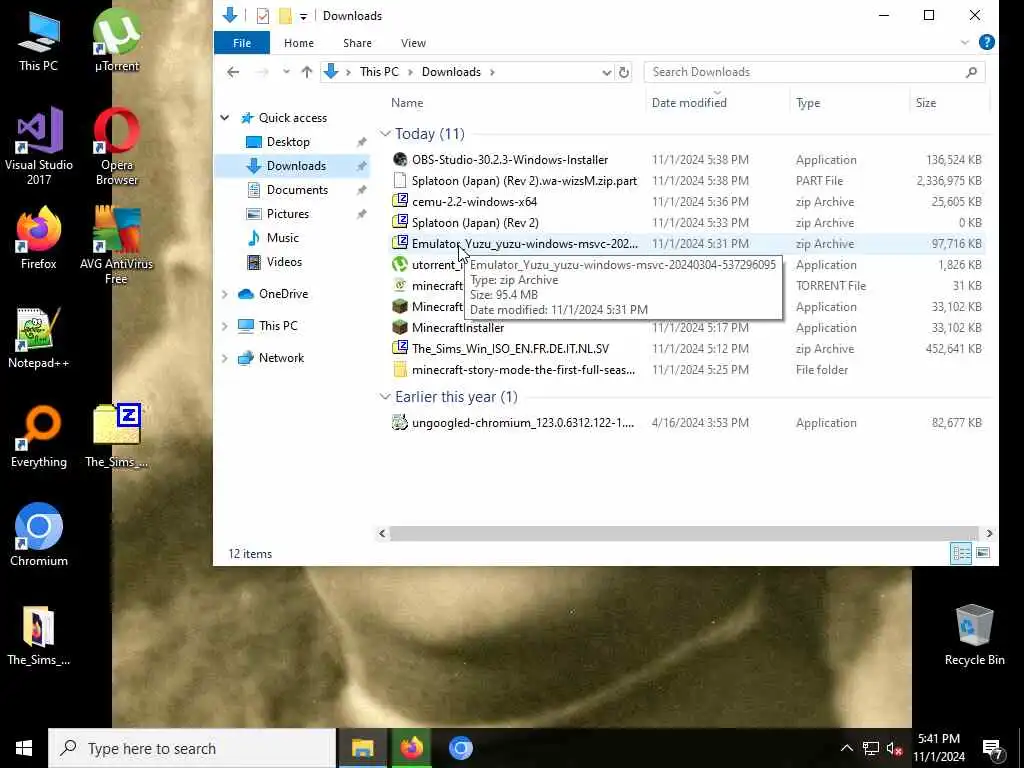
Task: Open Recent locations dropdown arrow
Action: (286, 72)
